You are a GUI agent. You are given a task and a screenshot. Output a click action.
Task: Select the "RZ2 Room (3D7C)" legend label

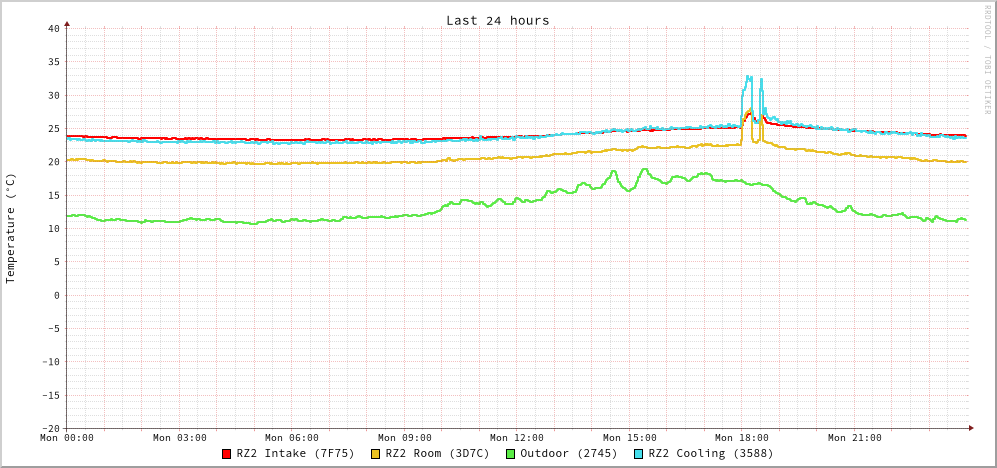(x=437, y=454)
